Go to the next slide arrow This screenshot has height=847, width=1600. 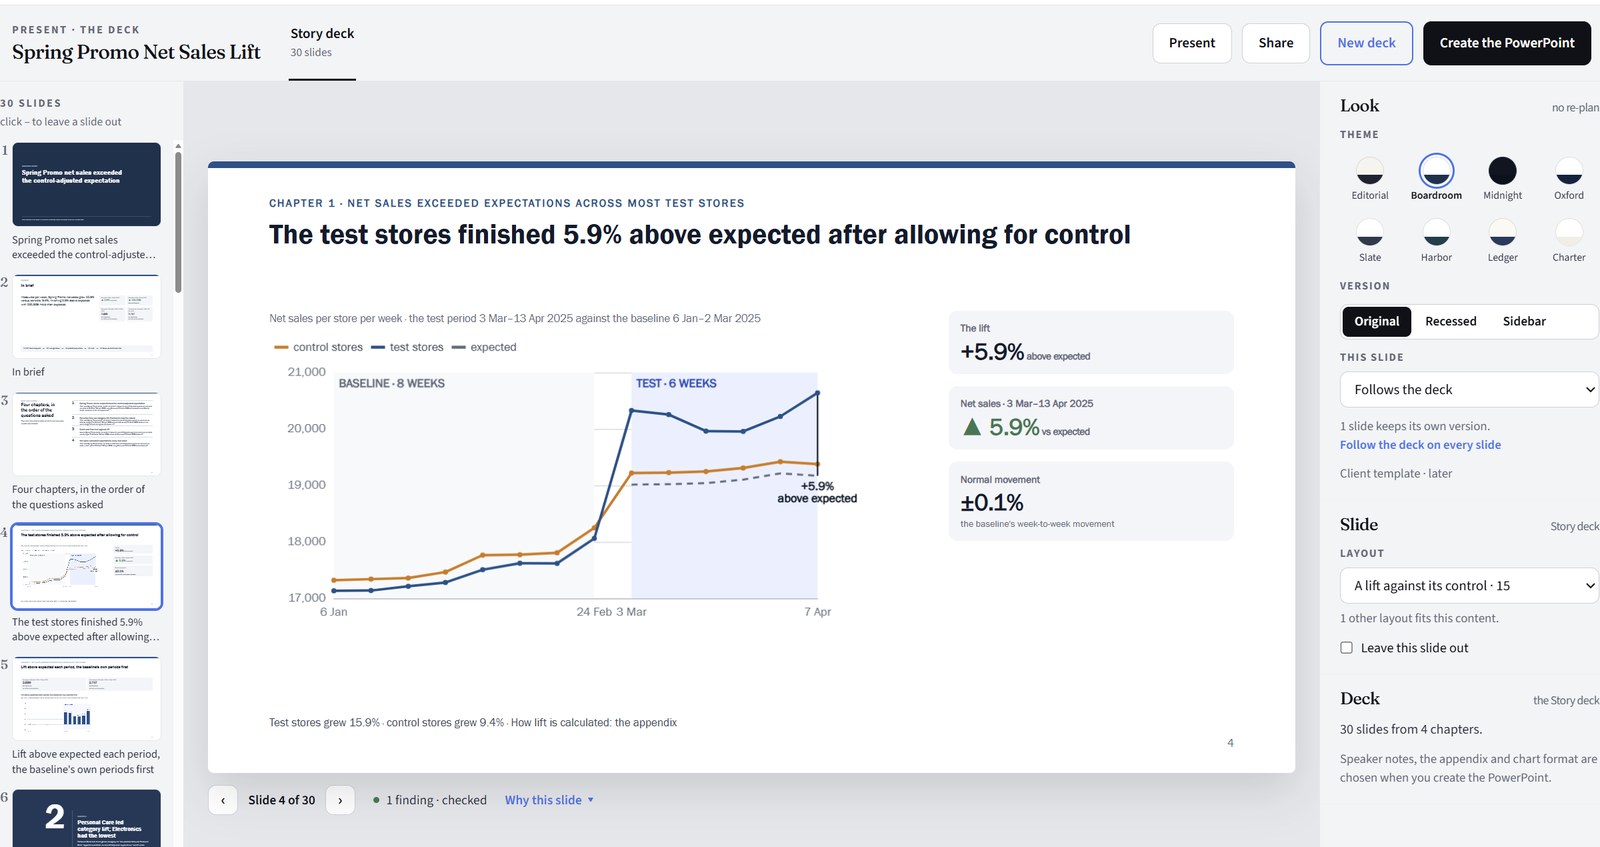click(x=340, y=800)
